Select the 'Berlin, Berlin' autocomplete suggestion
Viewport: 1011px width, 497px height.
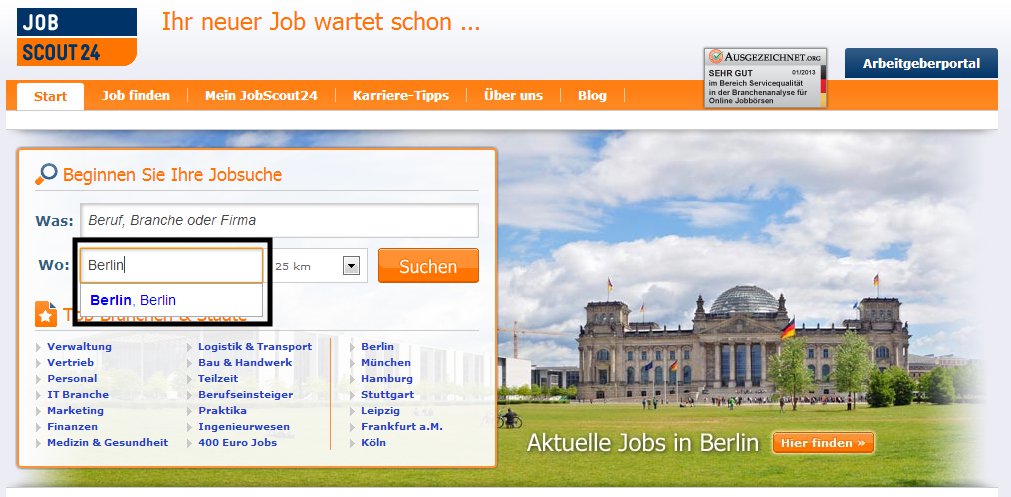(133, 300)
